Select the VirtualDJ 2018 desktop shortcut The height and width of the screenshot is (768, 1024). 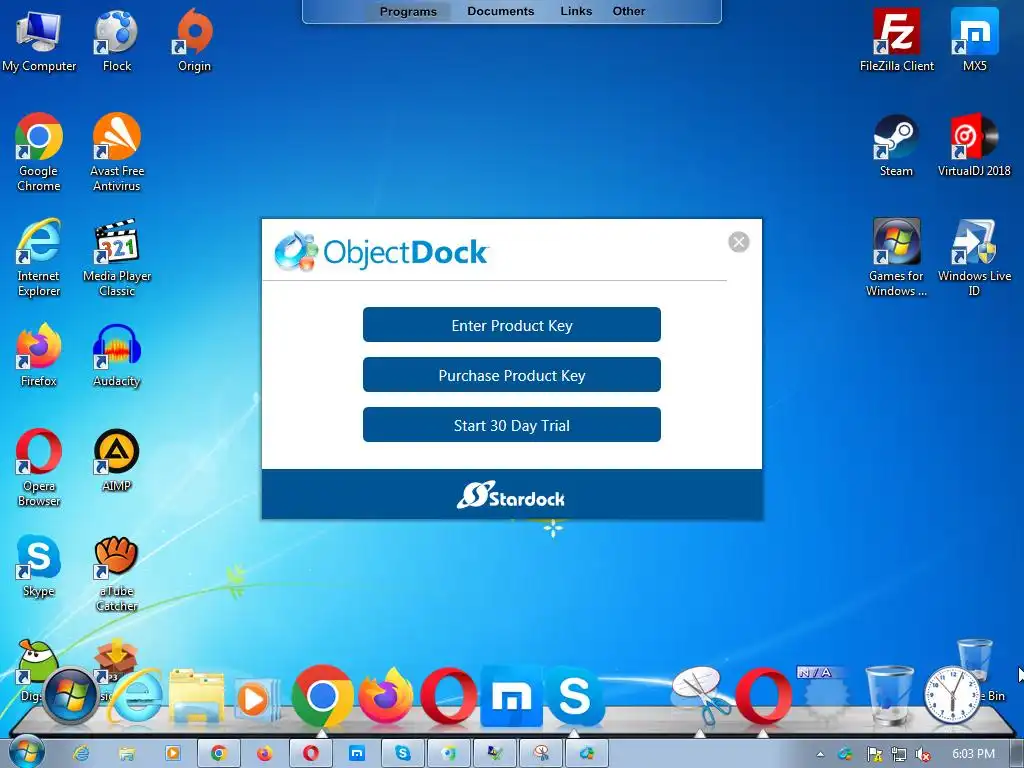(x=974, y=147)
